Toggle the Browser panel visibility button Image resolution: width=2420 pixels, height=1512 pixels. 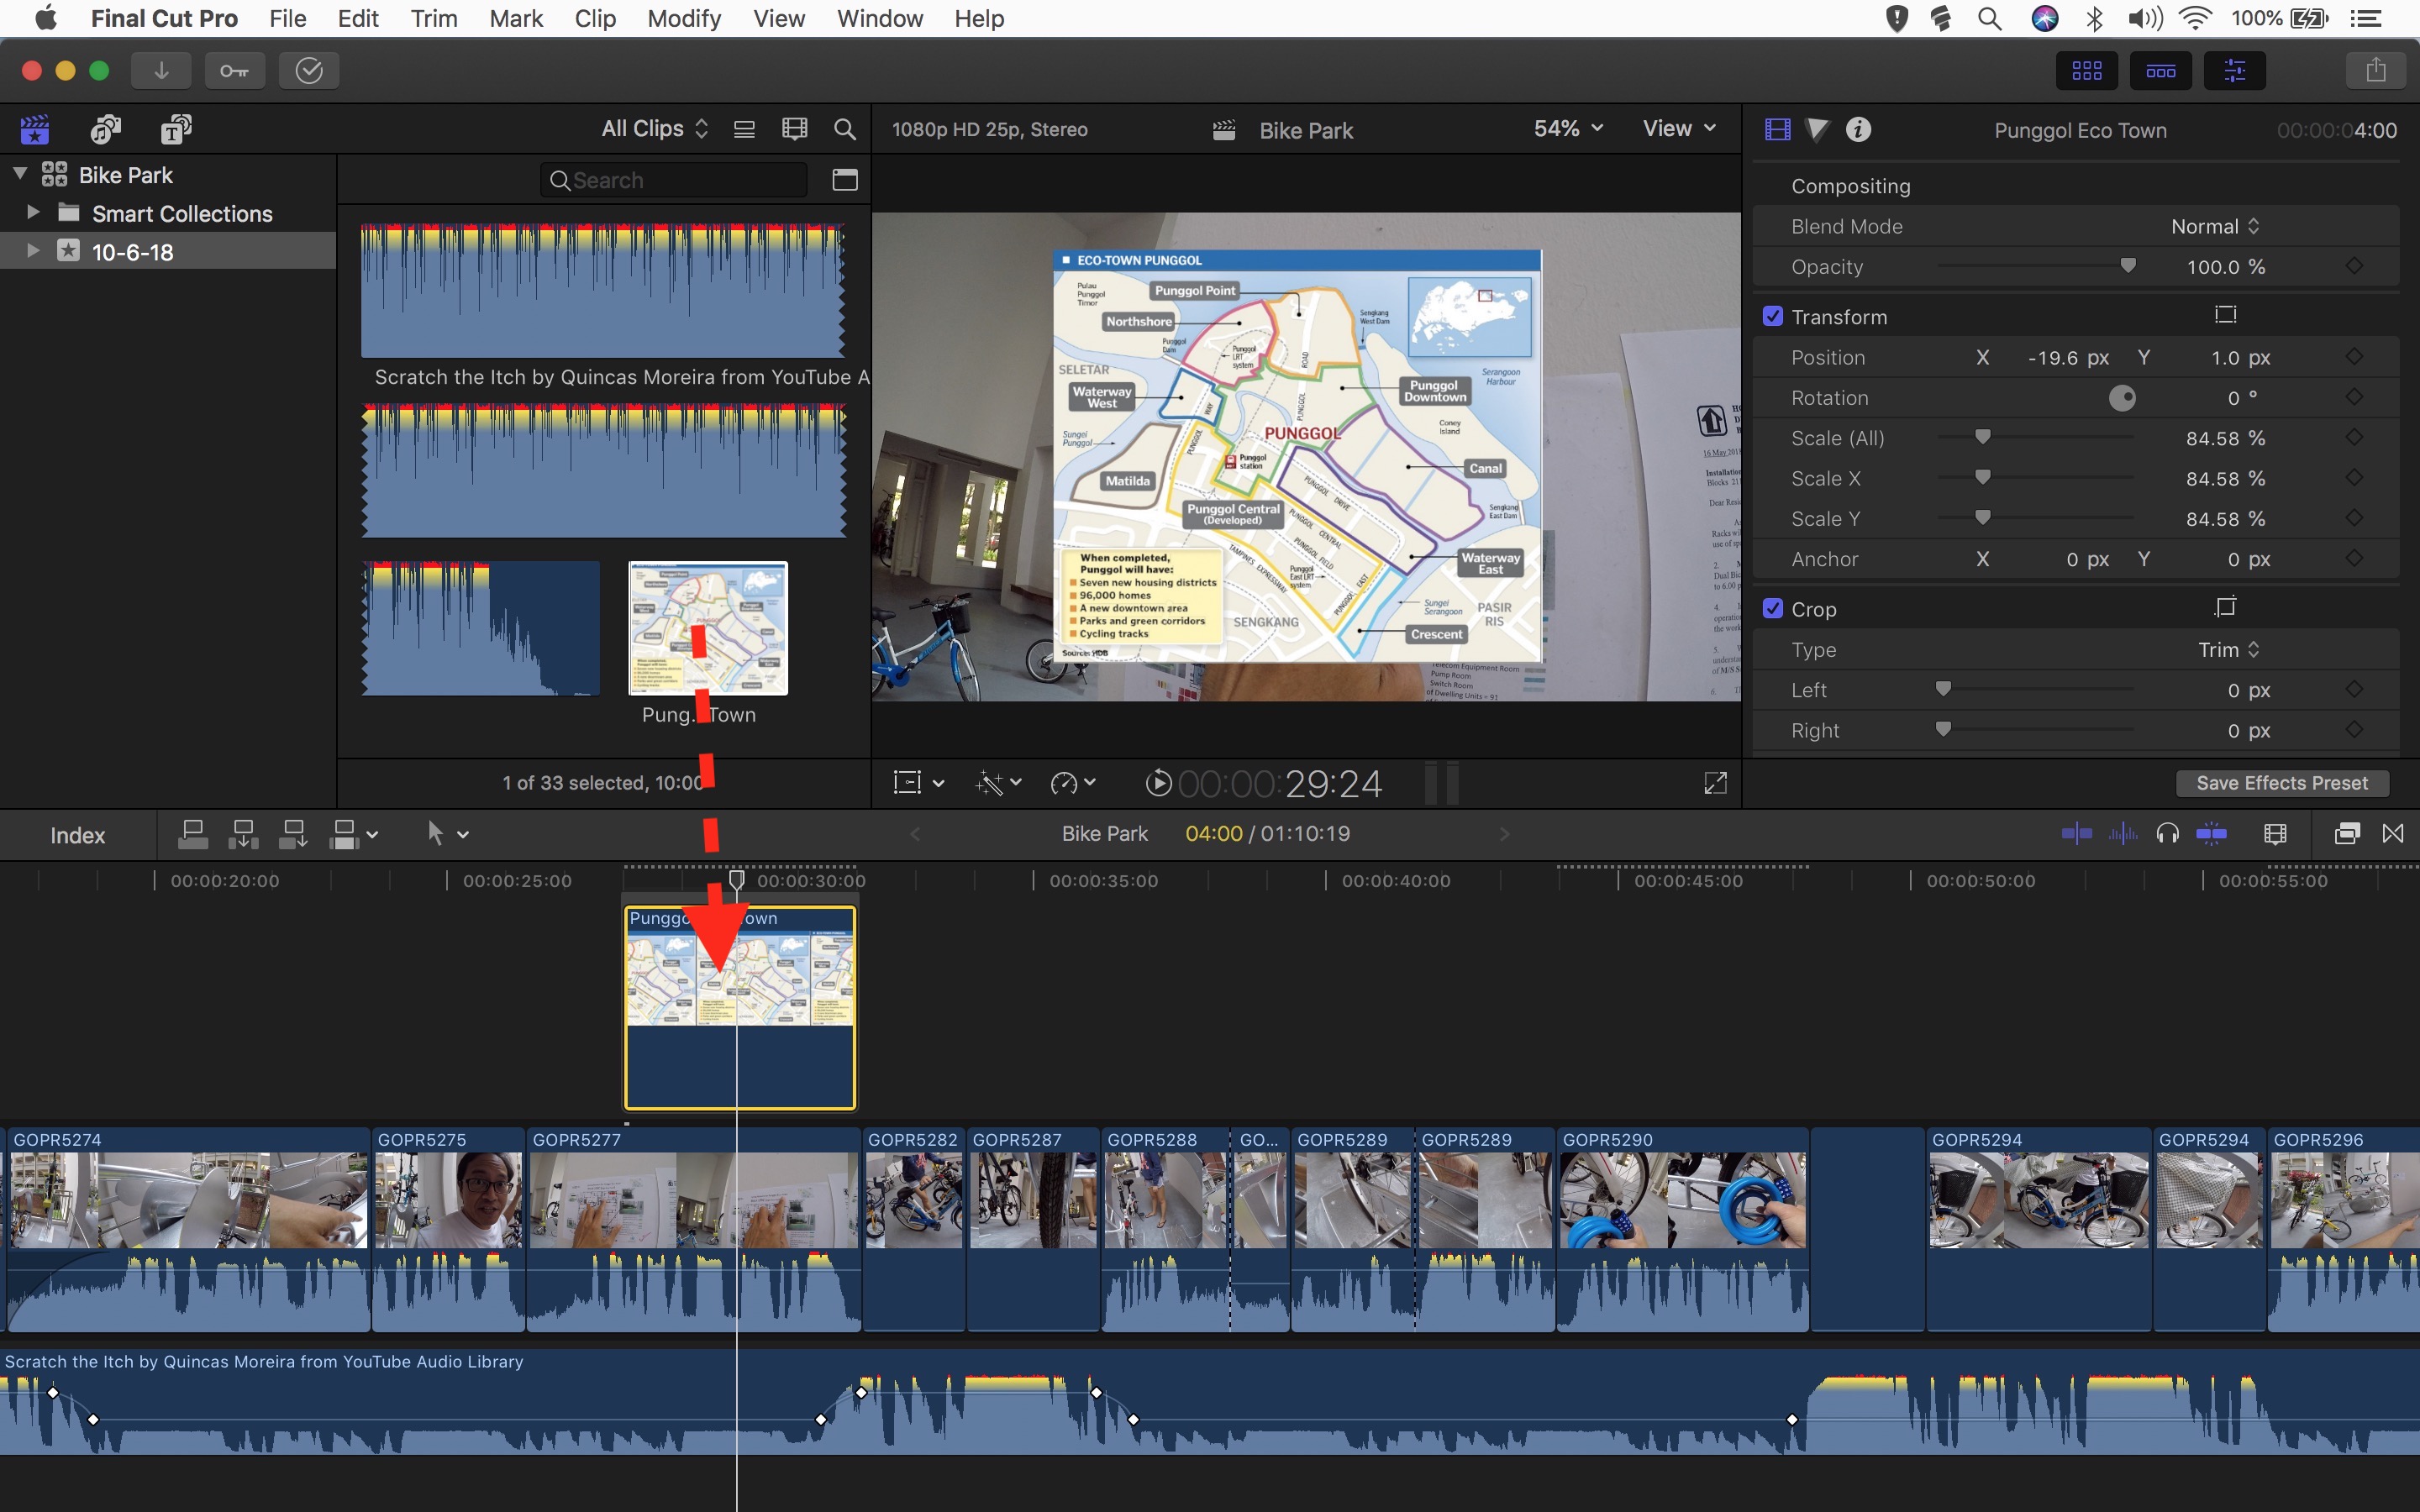click(2086, 70)
